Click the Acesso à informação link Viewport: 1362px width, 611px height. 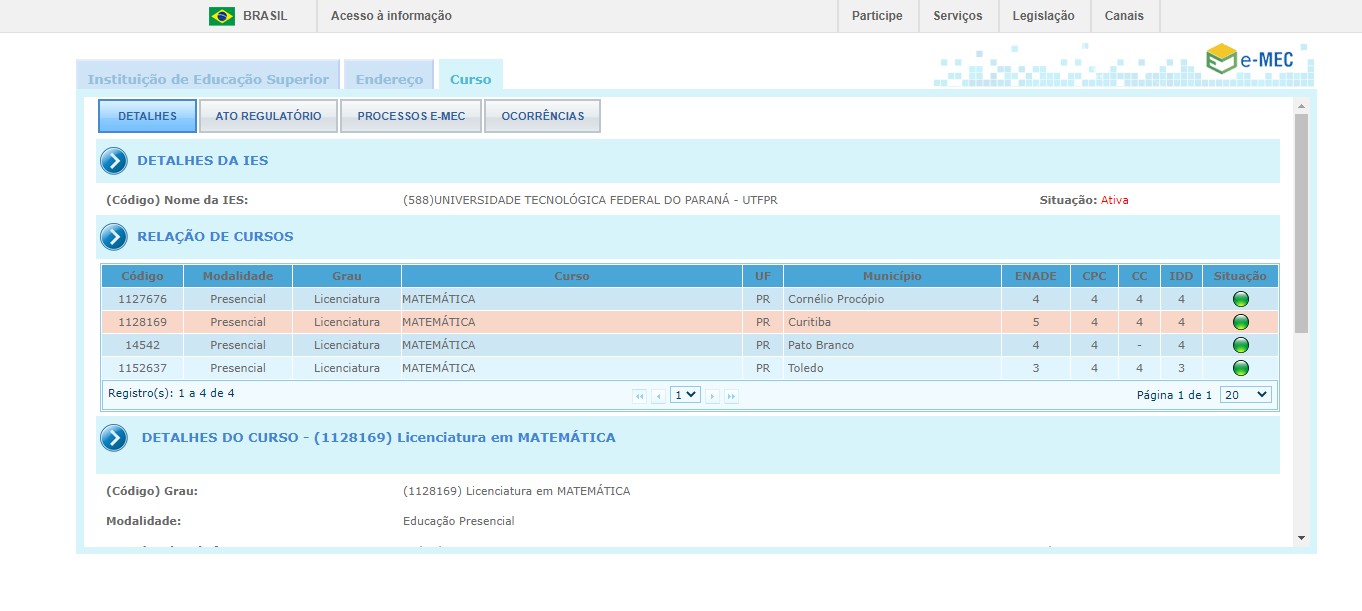coord(391,16)
